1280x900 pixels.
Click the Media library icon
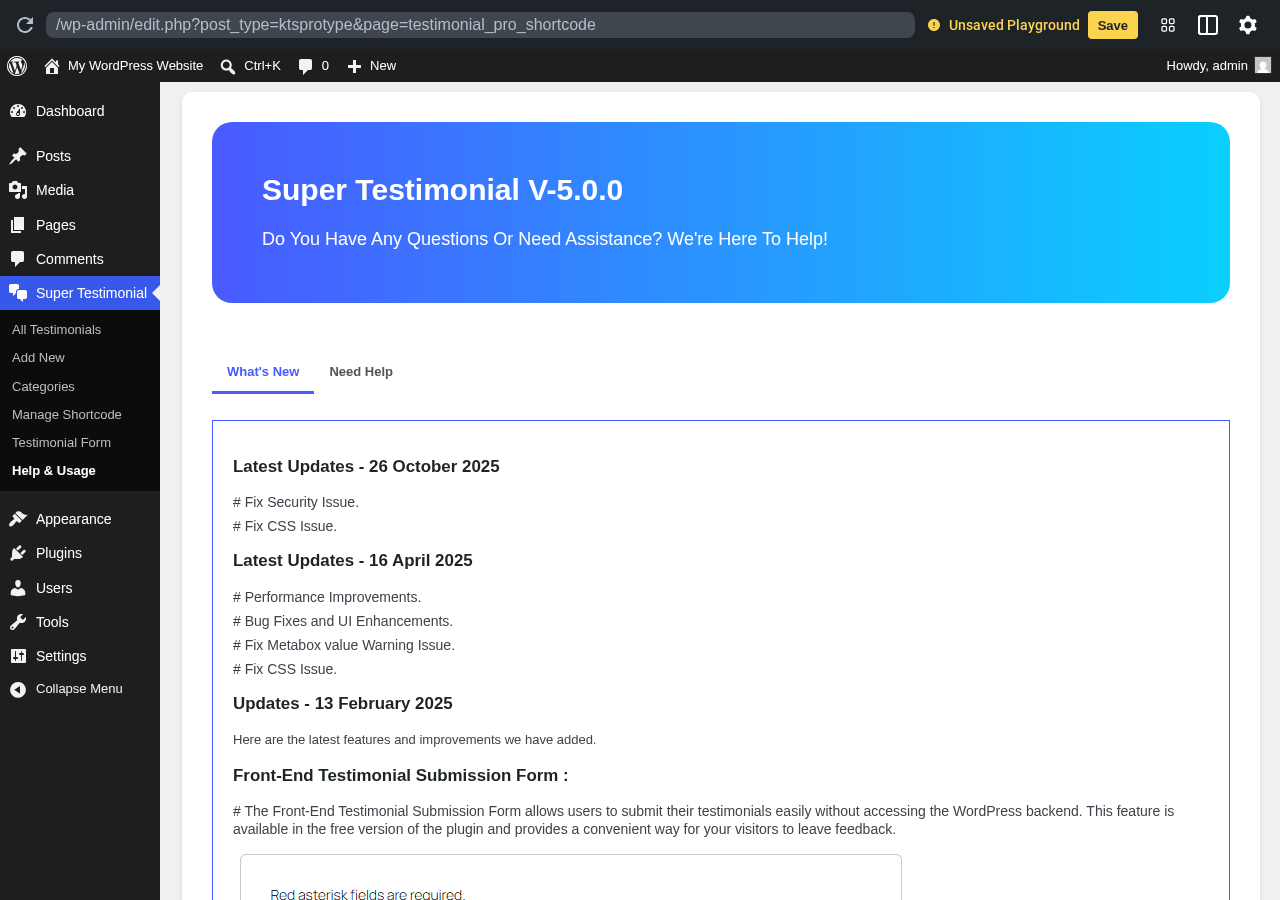18,190
